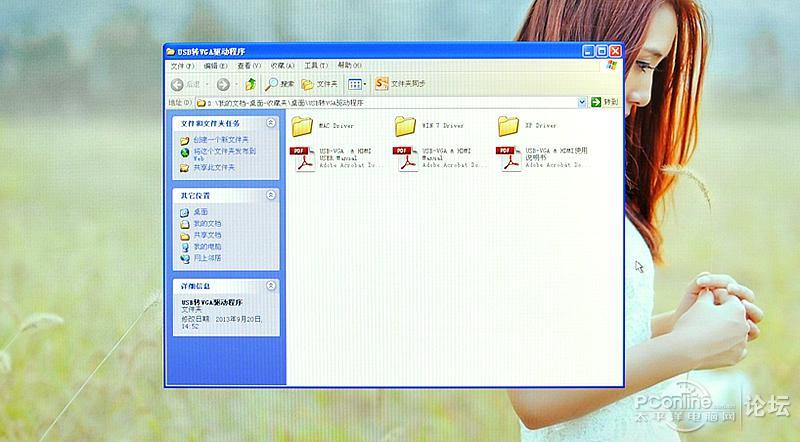Click the Folder Sync (文件夹同步) toolbar button

pyautogui.click(x=399, y=83)
